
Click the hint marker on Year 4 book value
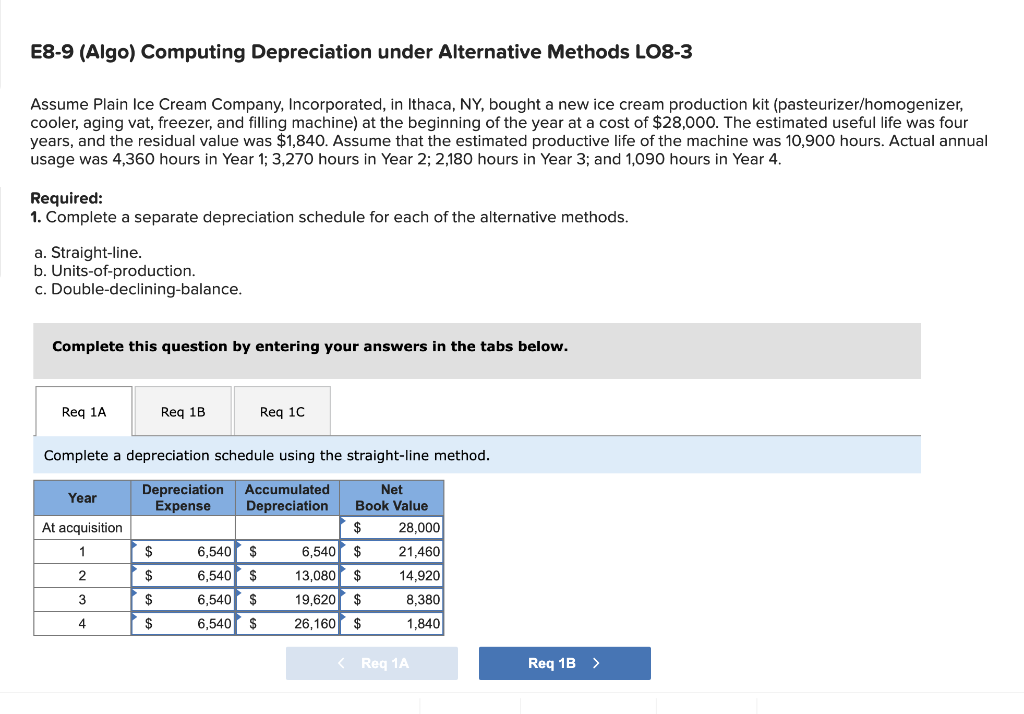point(345,618)
